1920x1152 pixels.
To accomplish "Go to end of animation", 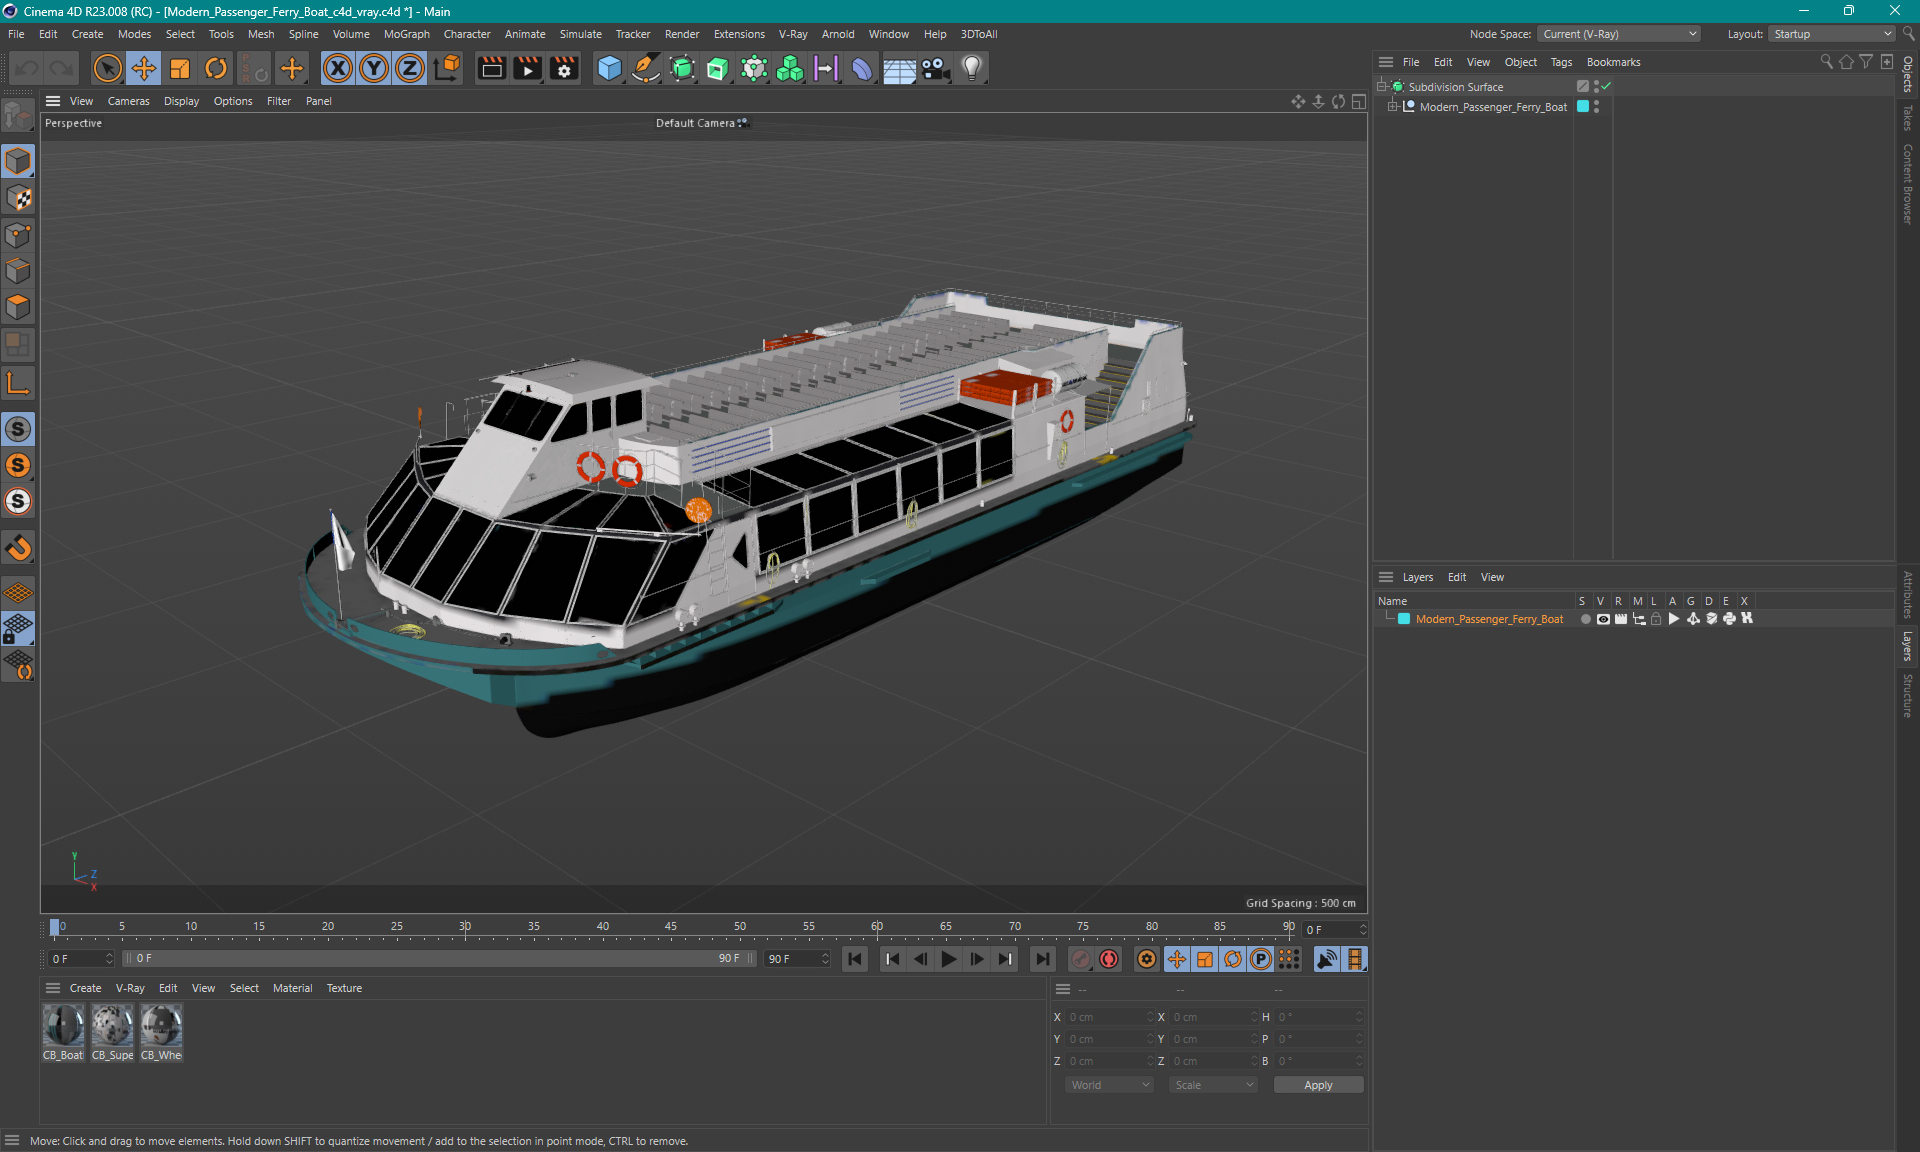I will [x=1042, y=959].
